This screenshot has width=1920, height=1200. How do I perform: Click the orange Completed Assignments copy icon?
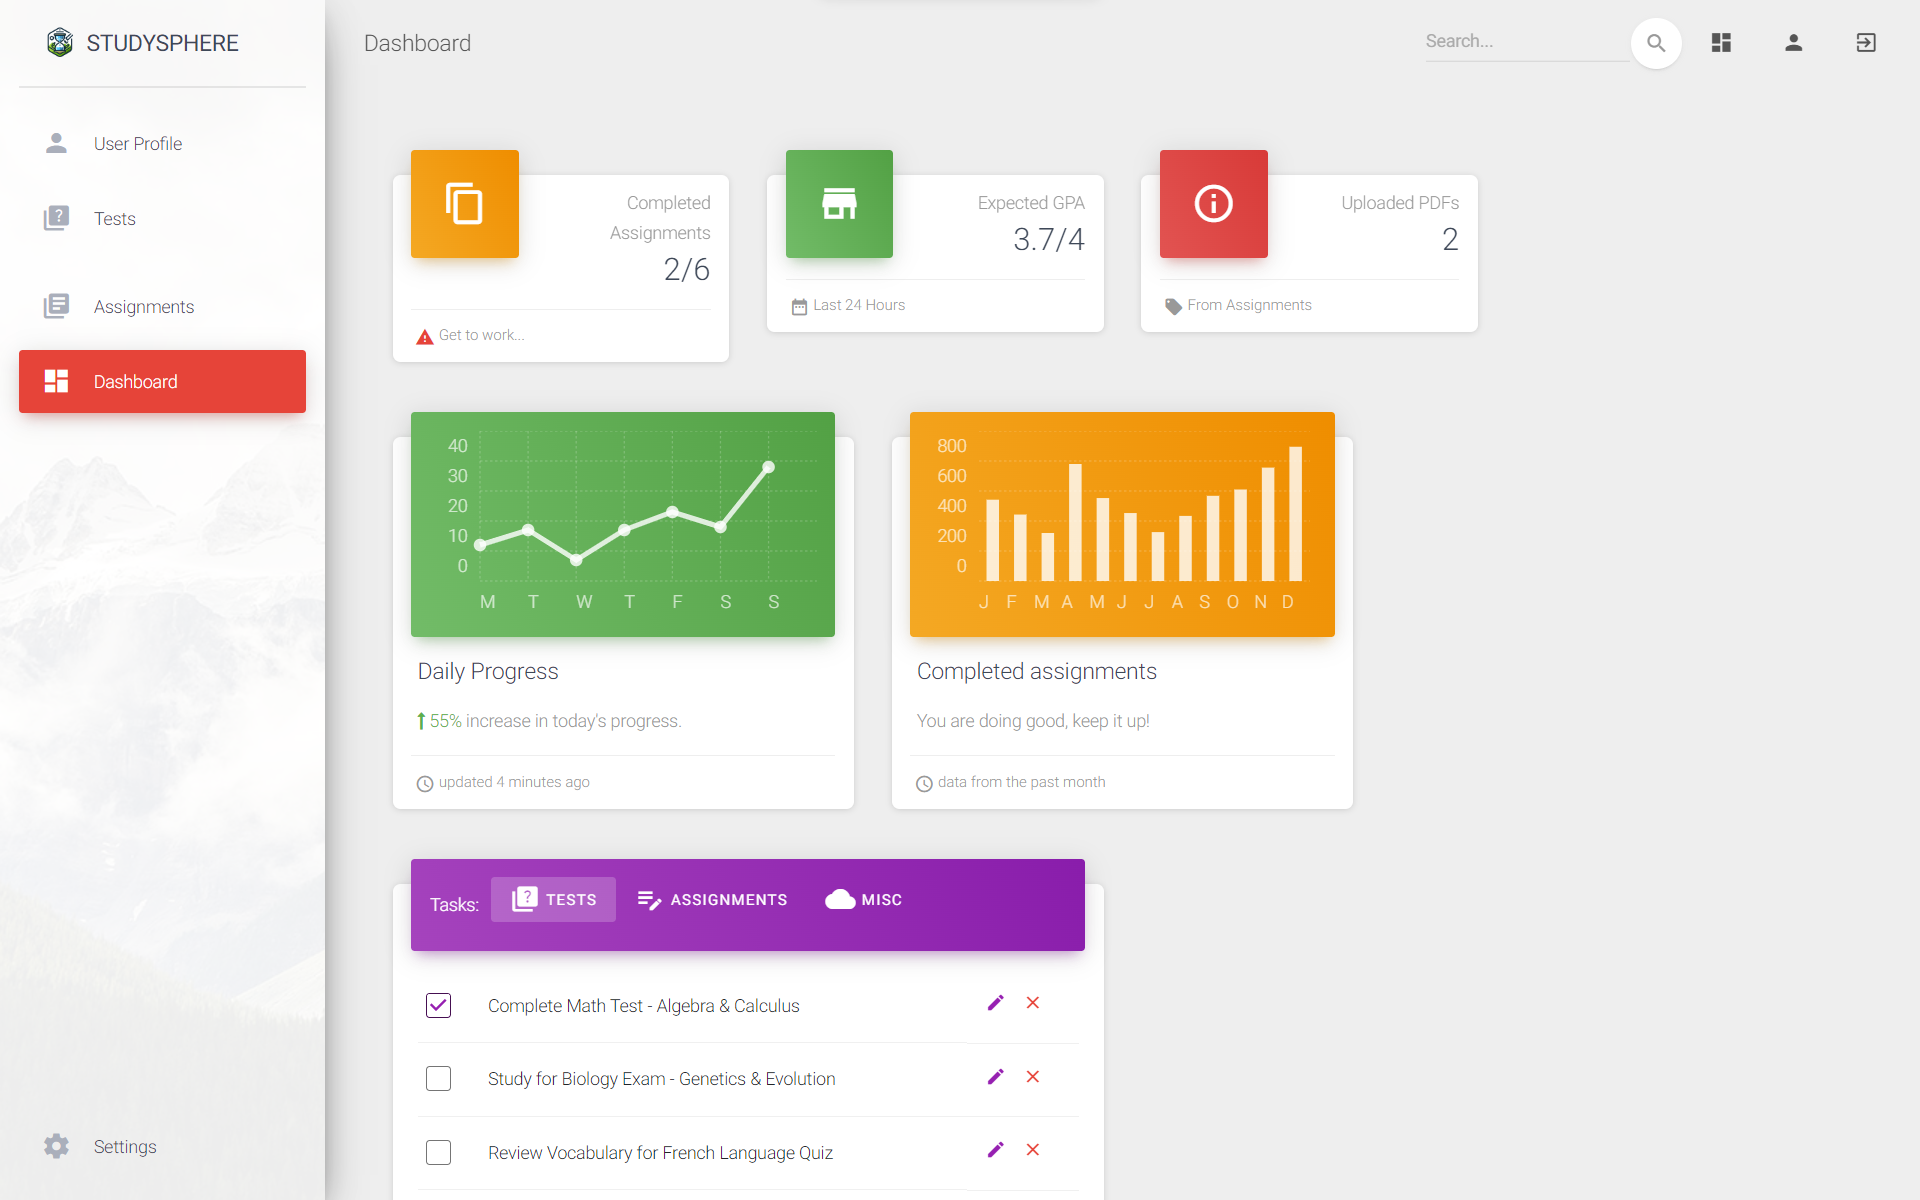pyautogui.click(x=464, y=204)
